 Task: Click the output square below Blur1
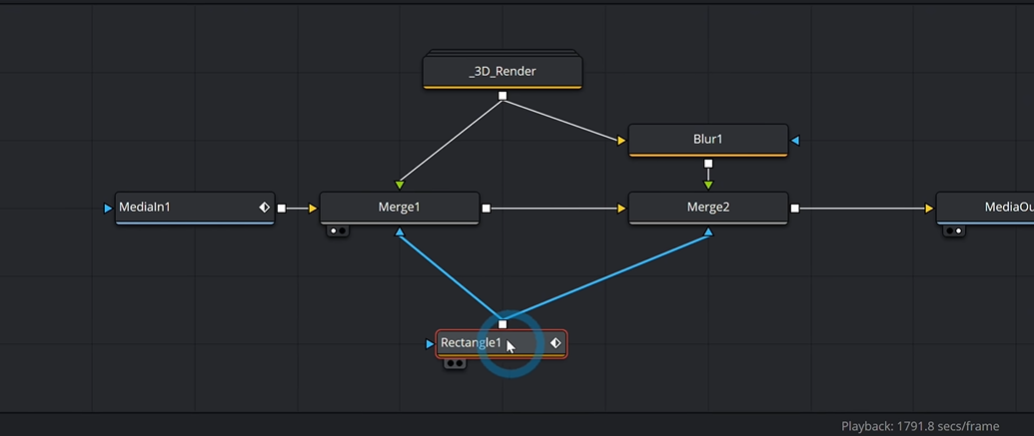708,164
